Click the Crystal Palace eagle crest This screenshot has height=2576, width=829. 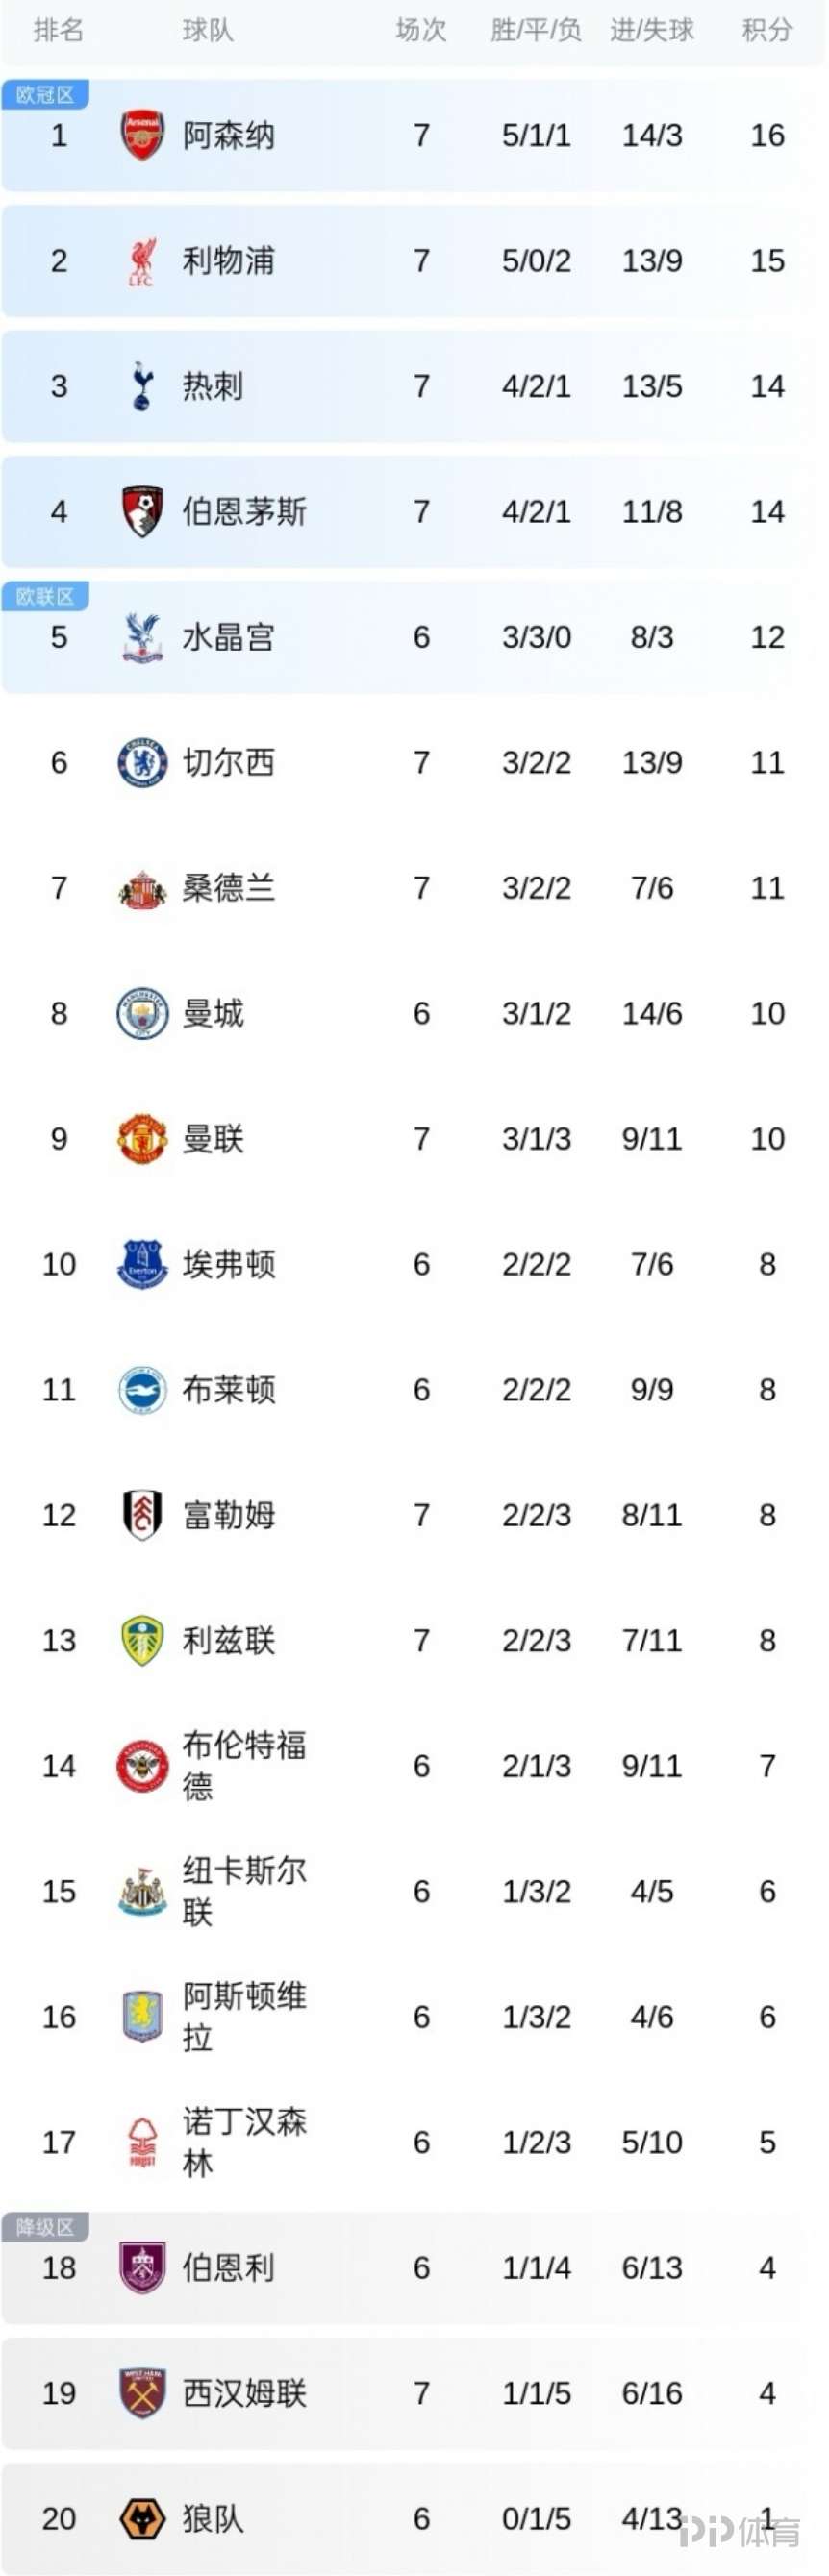point(142,637)
